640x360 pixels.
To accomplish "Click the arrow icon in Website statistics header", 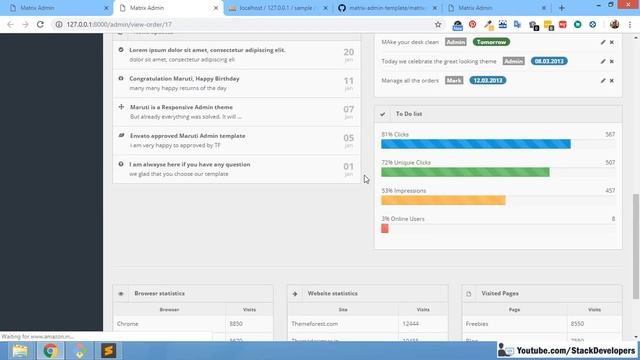I will coord(295,293).
